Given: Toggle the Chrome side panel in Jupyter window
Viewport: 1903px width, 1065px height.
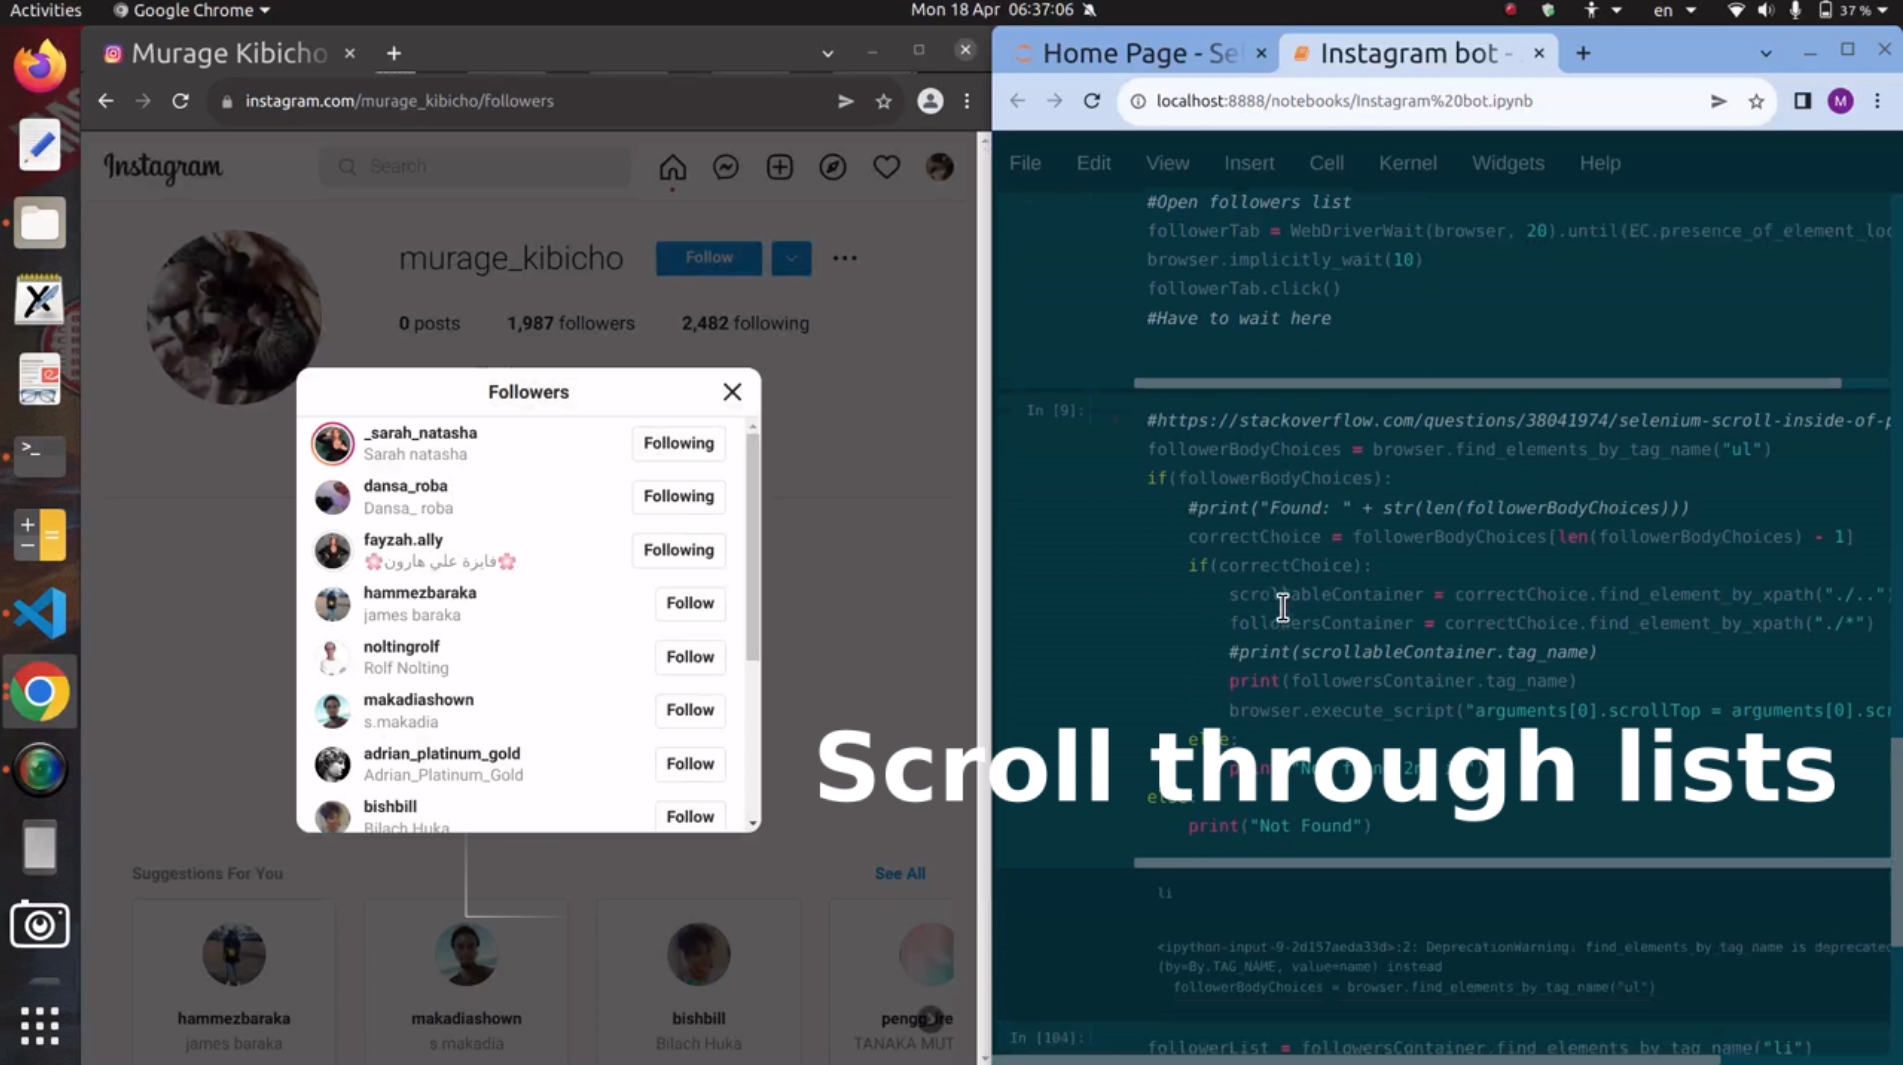Looking at the screenshot, I should pos(1802,101).
